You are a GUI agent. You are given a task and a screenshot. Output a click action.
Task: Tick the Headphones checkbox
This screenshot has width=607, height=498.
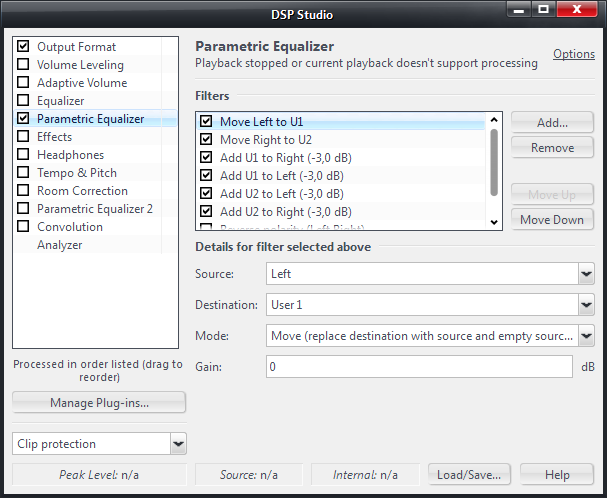23,154
